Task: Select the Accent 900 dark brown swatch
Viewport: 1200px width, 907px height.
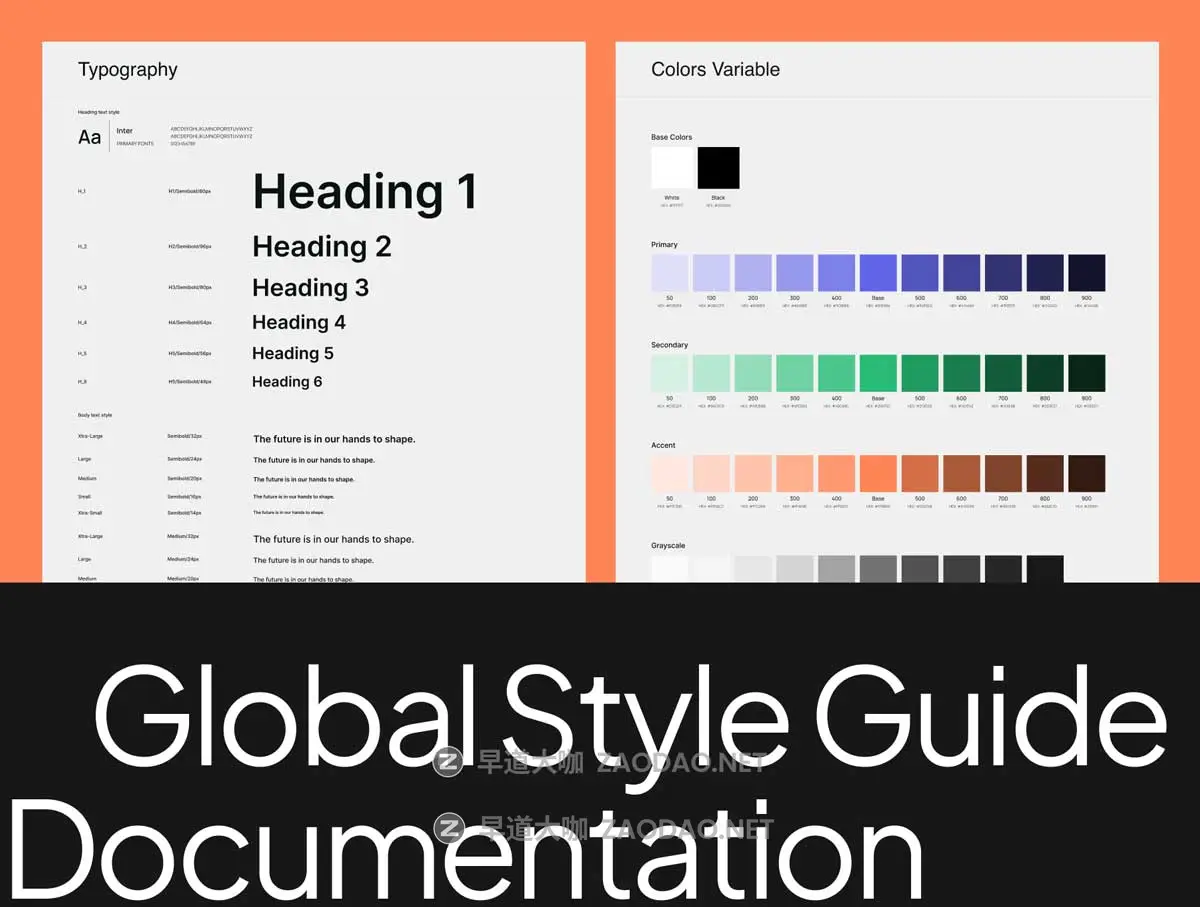Action: (1086, 473)
